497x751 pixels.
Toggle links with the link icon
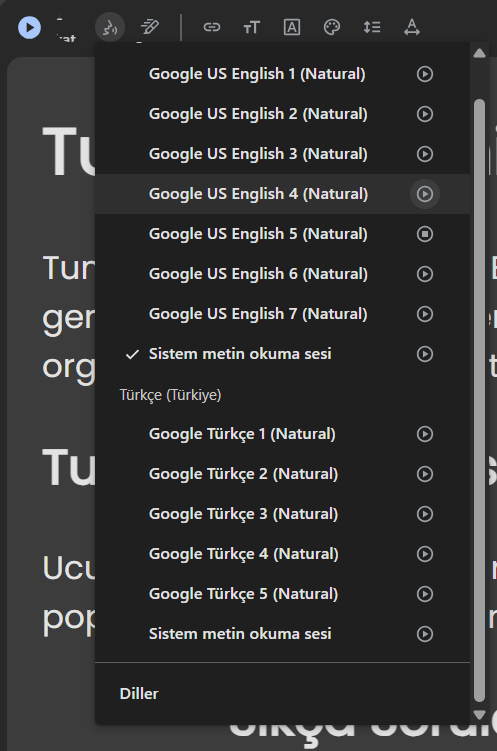coord(212,27)
